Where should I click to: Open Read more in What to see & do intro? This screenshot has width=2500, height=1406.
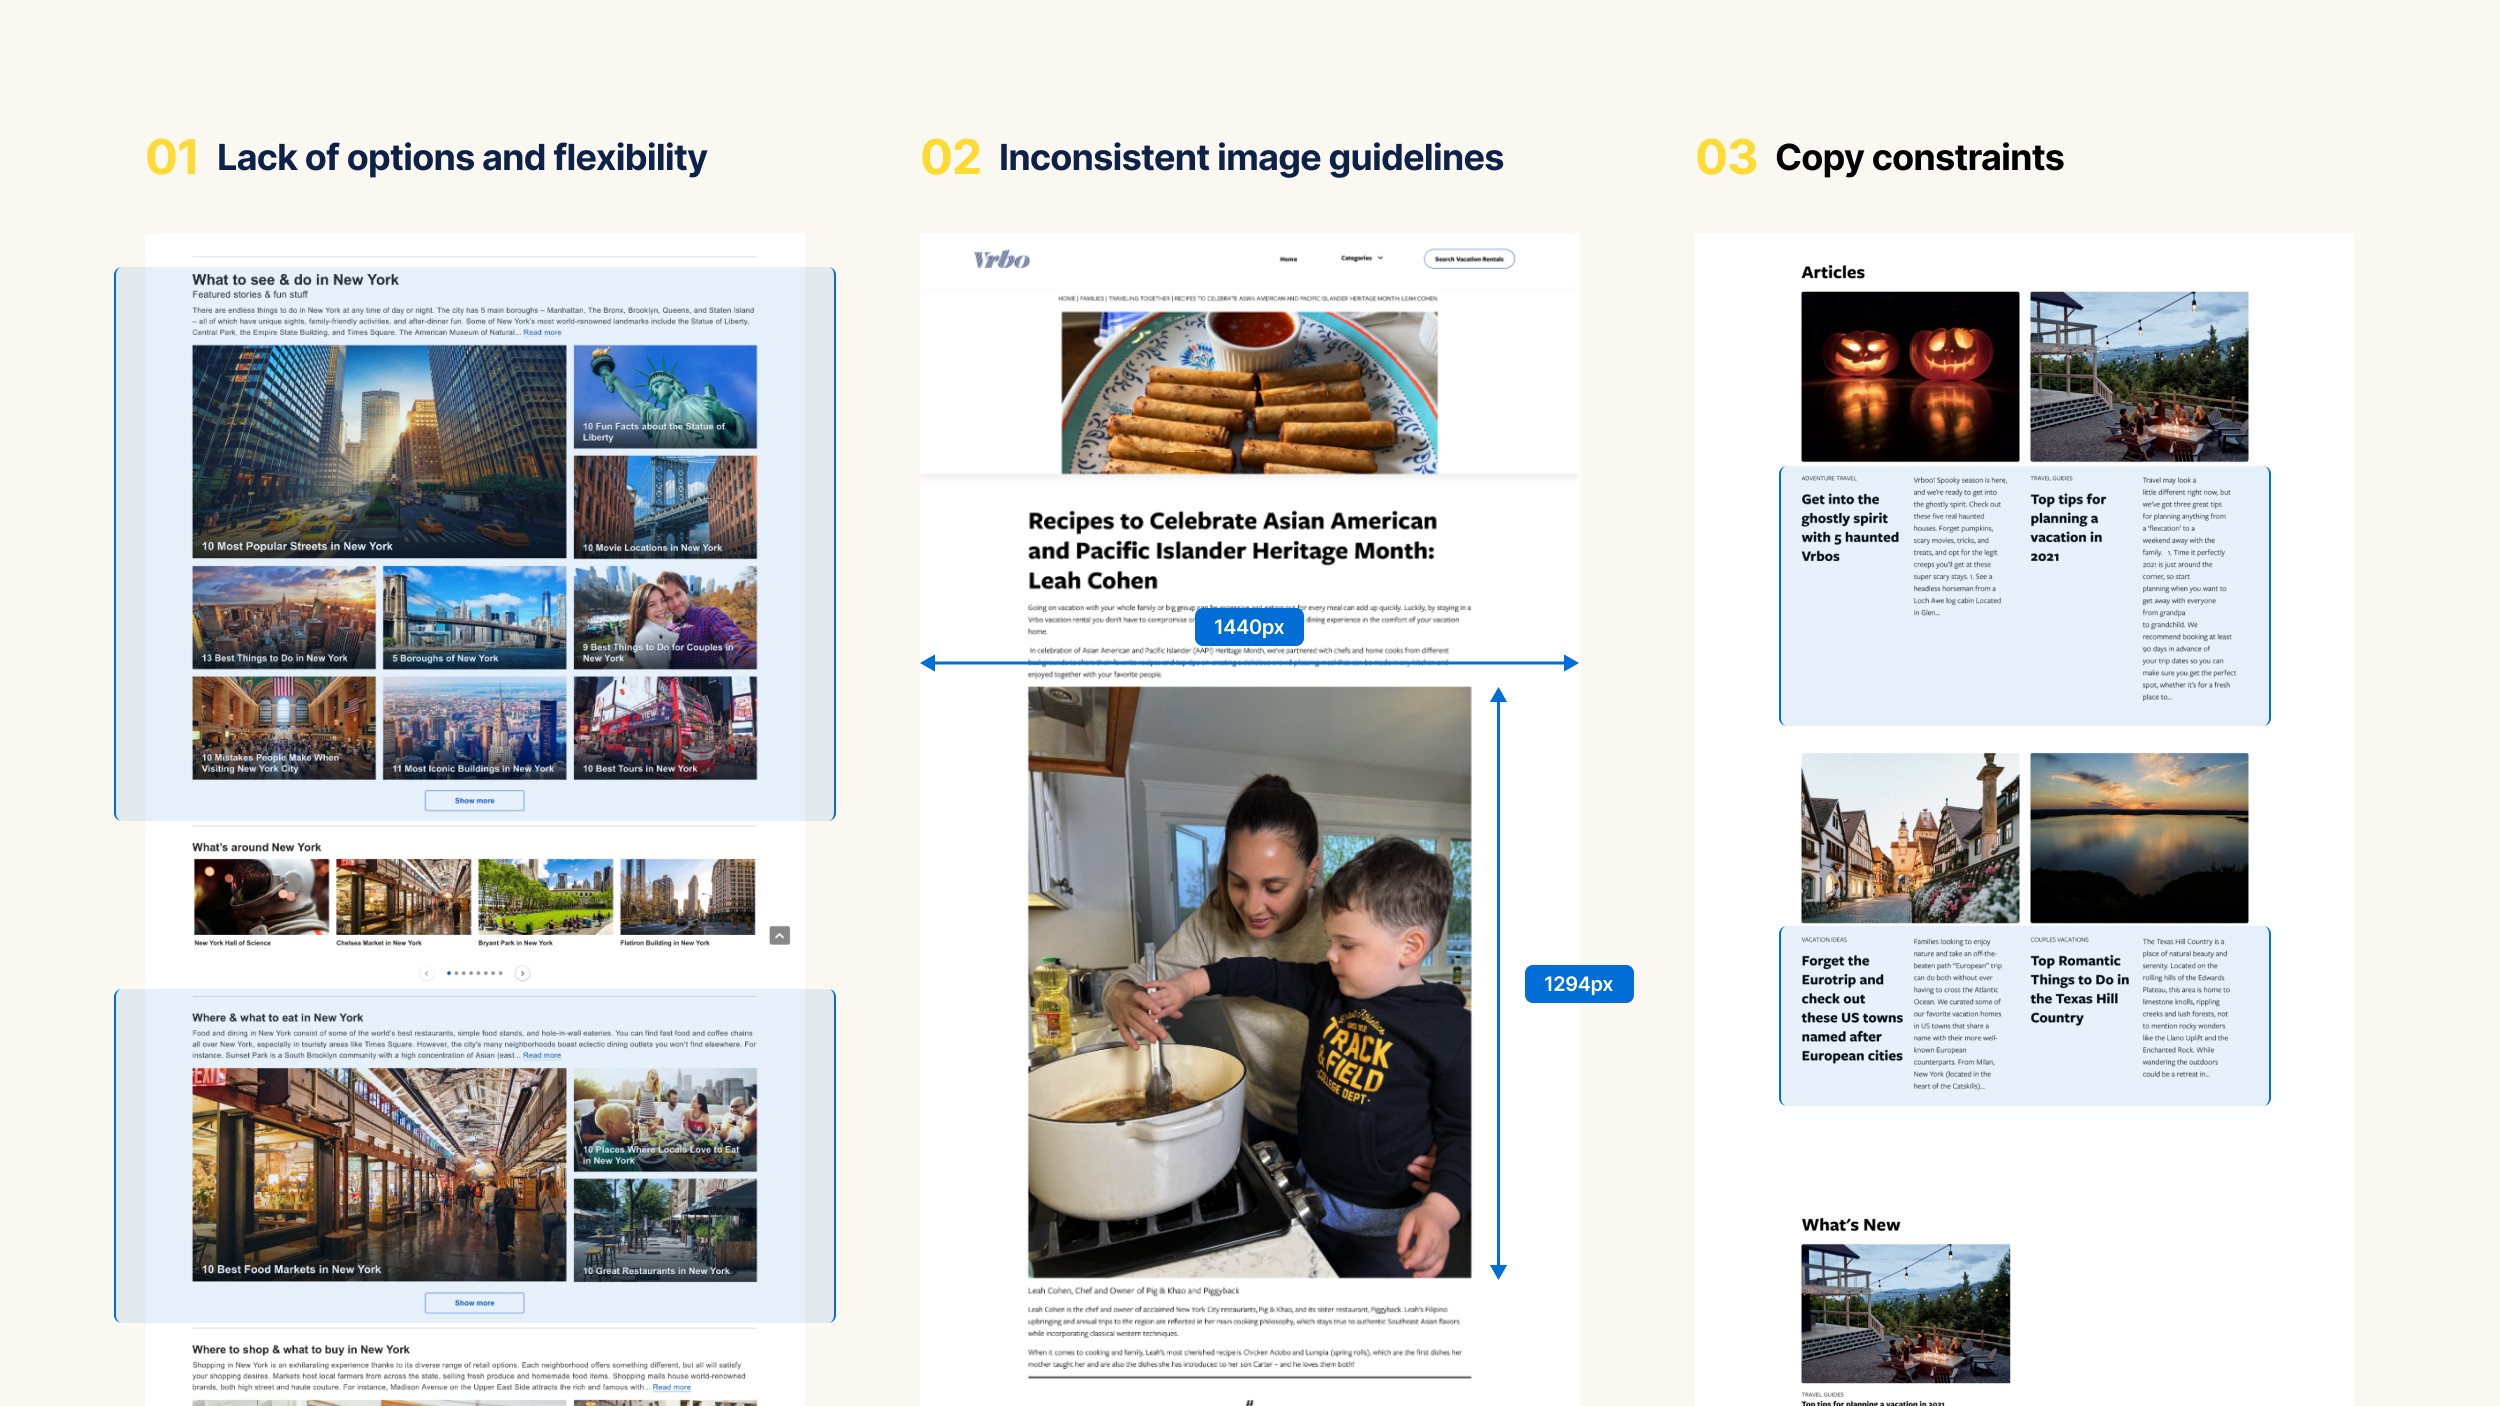(x=542, y=333)
